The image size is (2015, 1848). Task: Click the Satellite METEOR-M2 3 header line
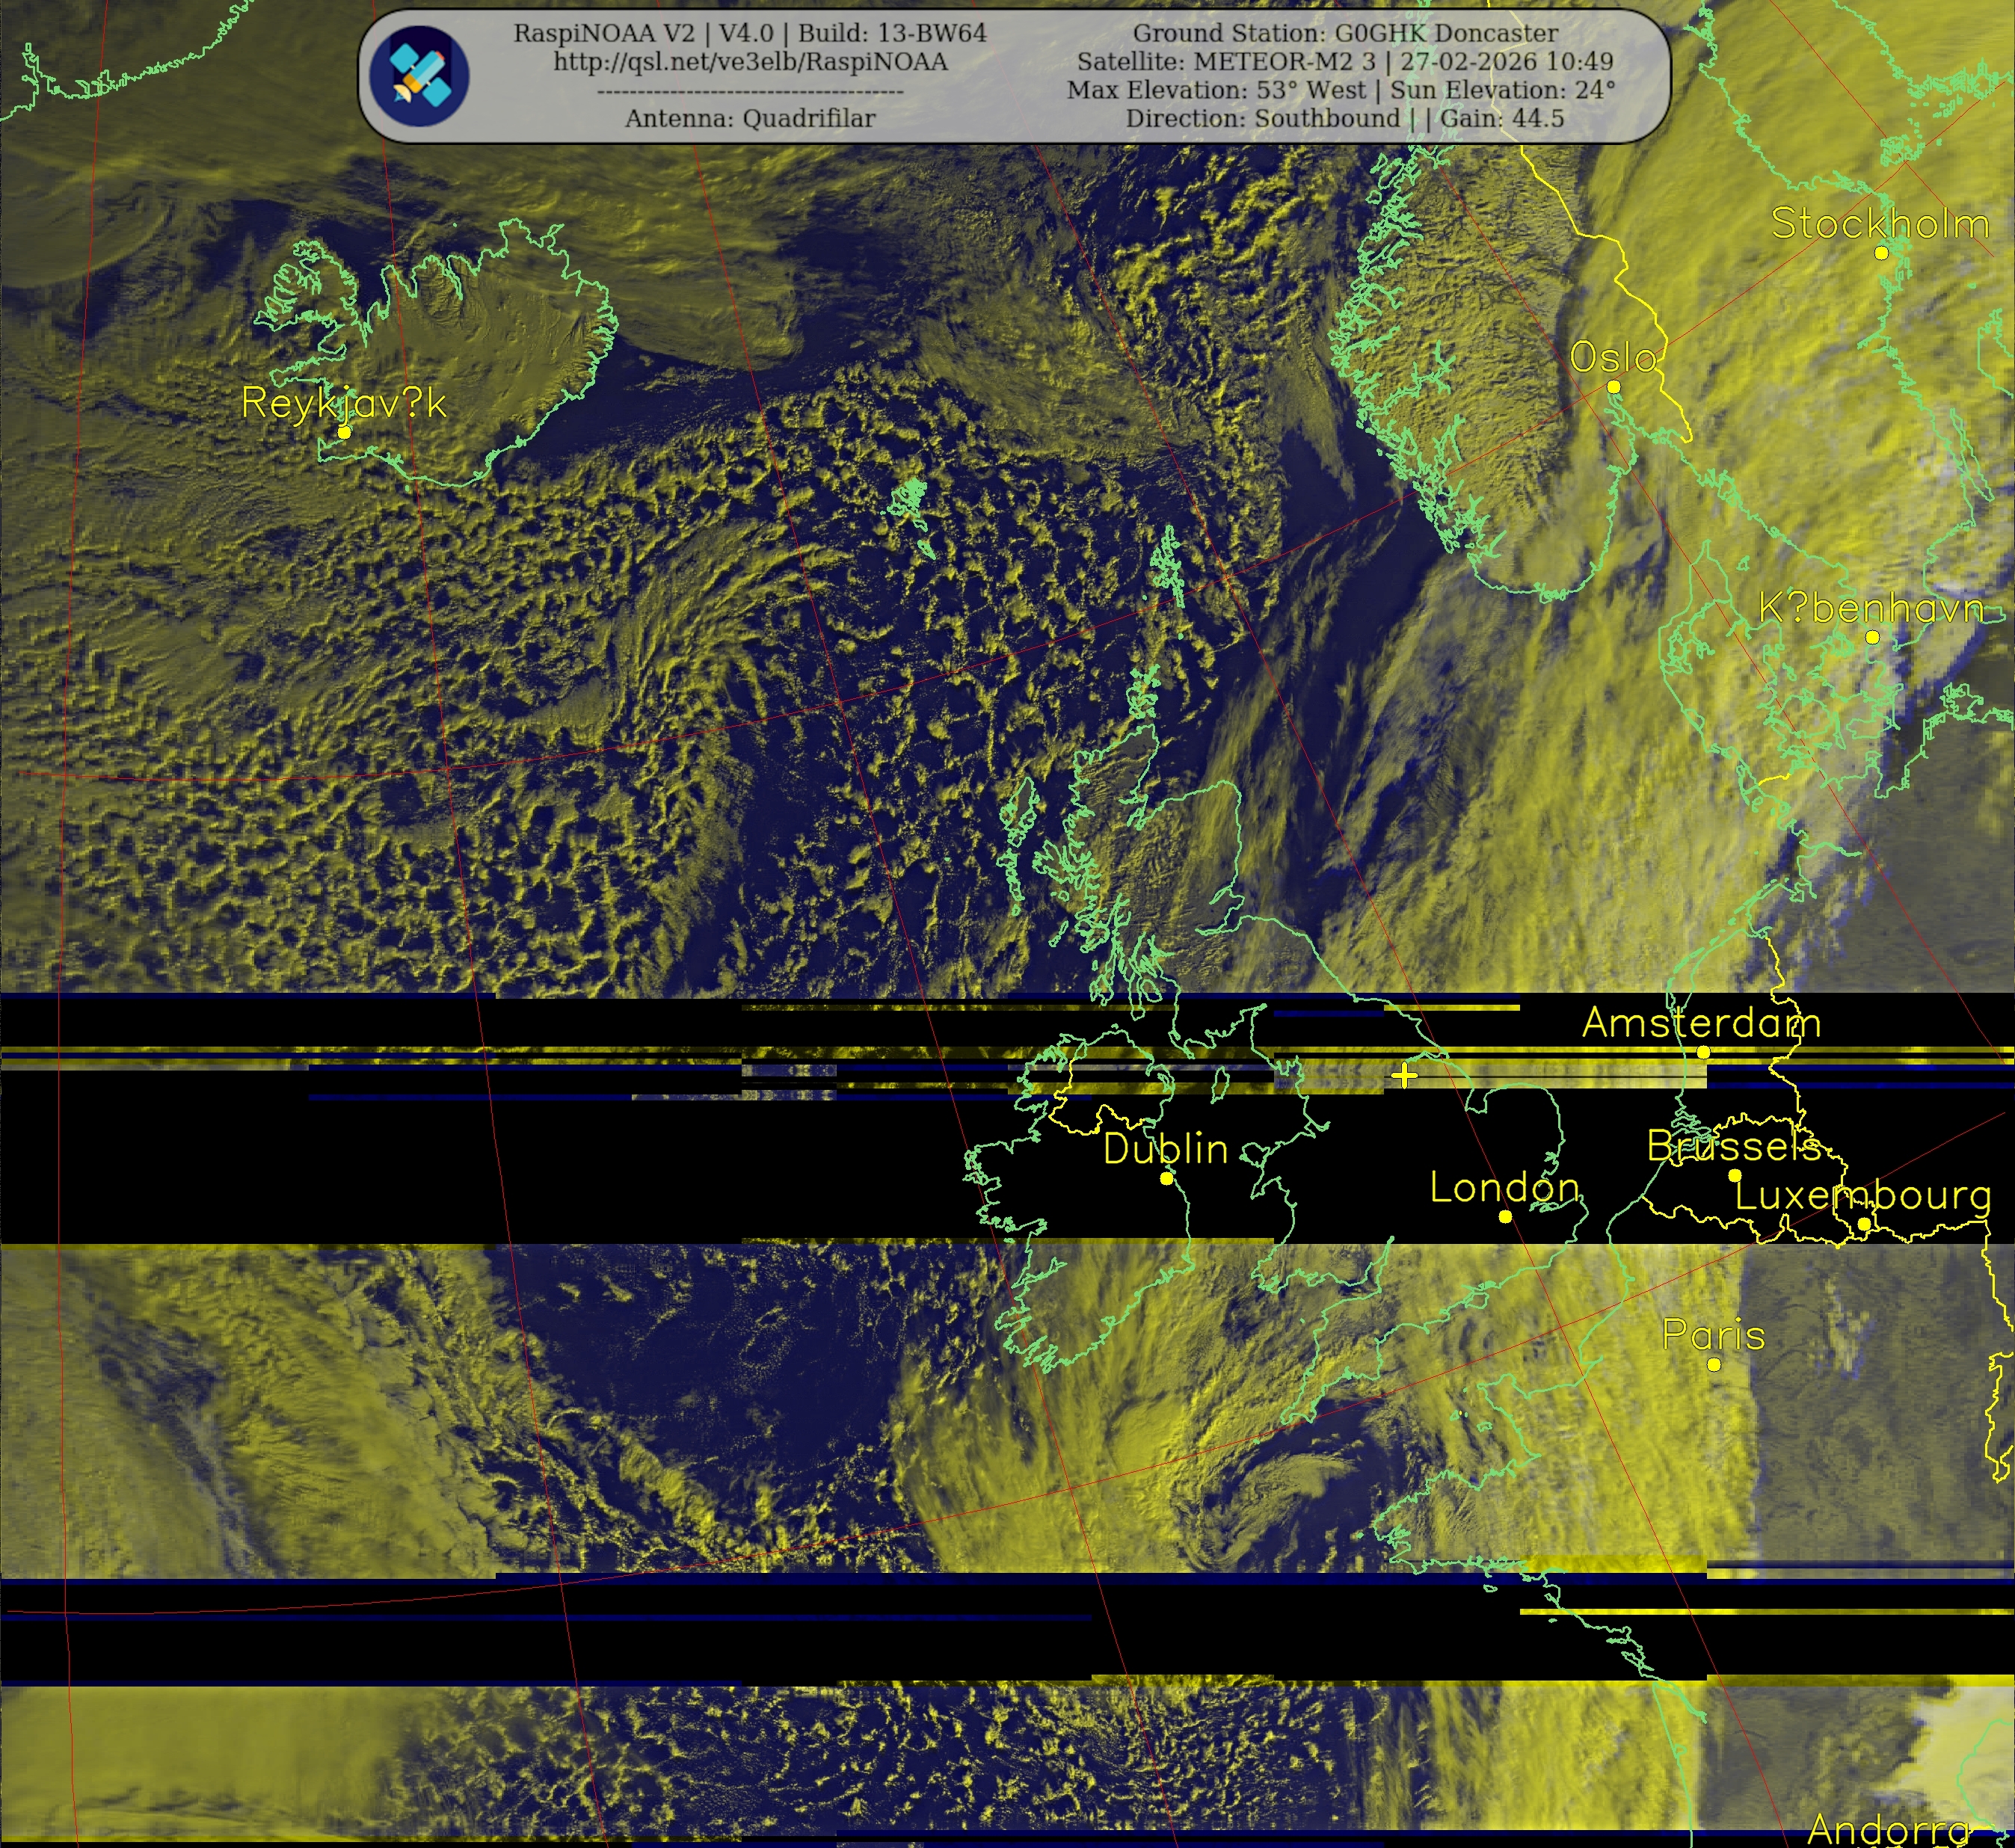point(1345,62)
